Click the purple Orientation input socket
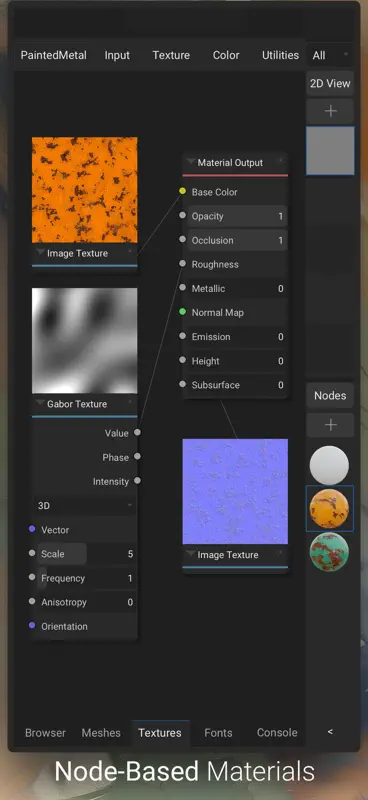 (x=32, y=626)
